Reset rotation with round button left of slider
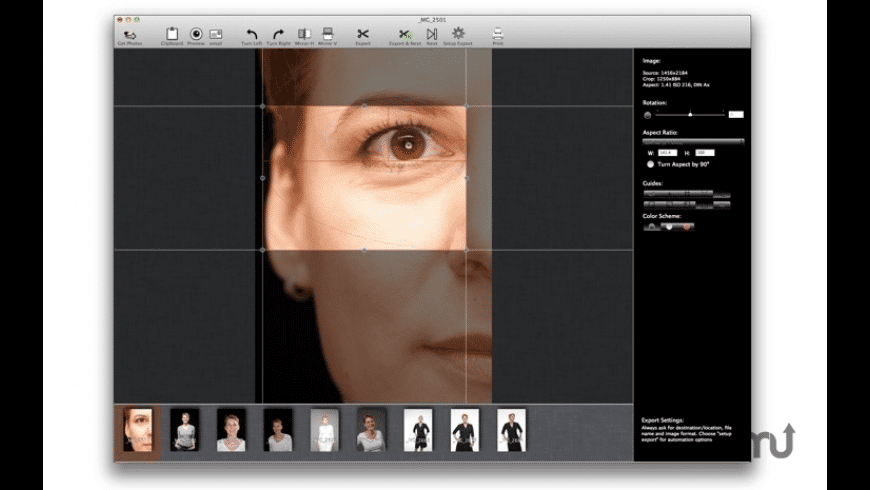This screenshot has width=870, height=490. point(648,115)
